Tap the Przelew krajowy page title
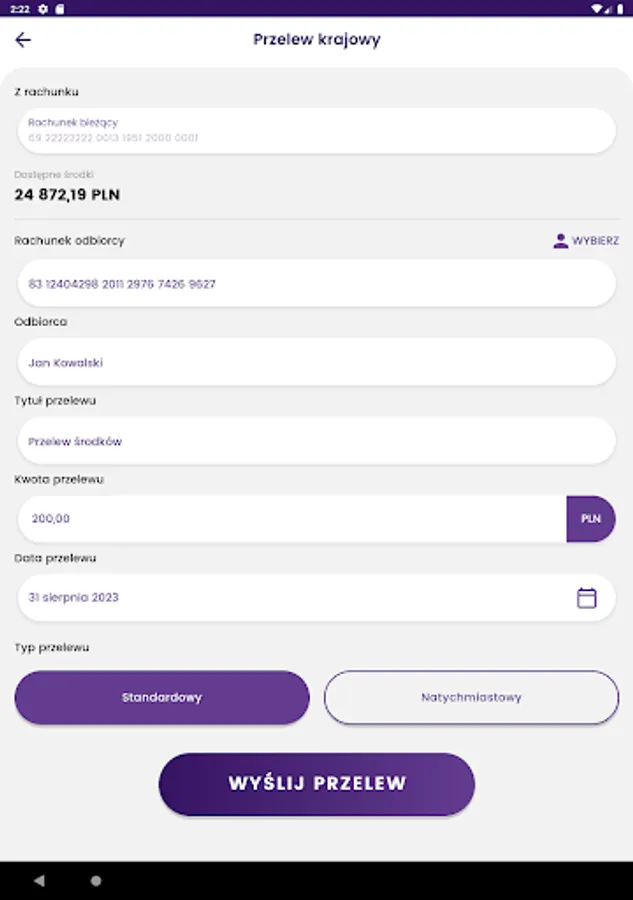 point(317,40)
